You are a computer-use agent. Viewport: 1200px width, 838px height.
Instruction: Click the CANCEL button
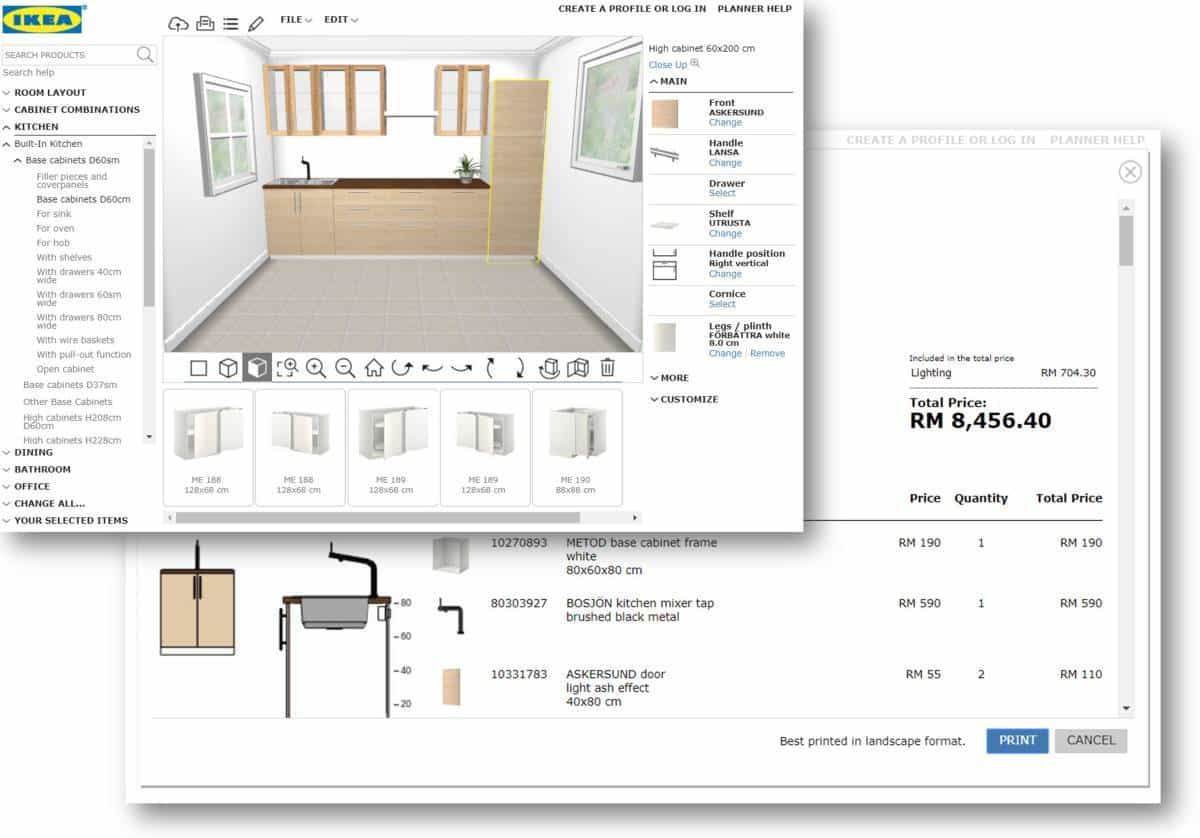pyautogui.click(x=1091, y=740)
